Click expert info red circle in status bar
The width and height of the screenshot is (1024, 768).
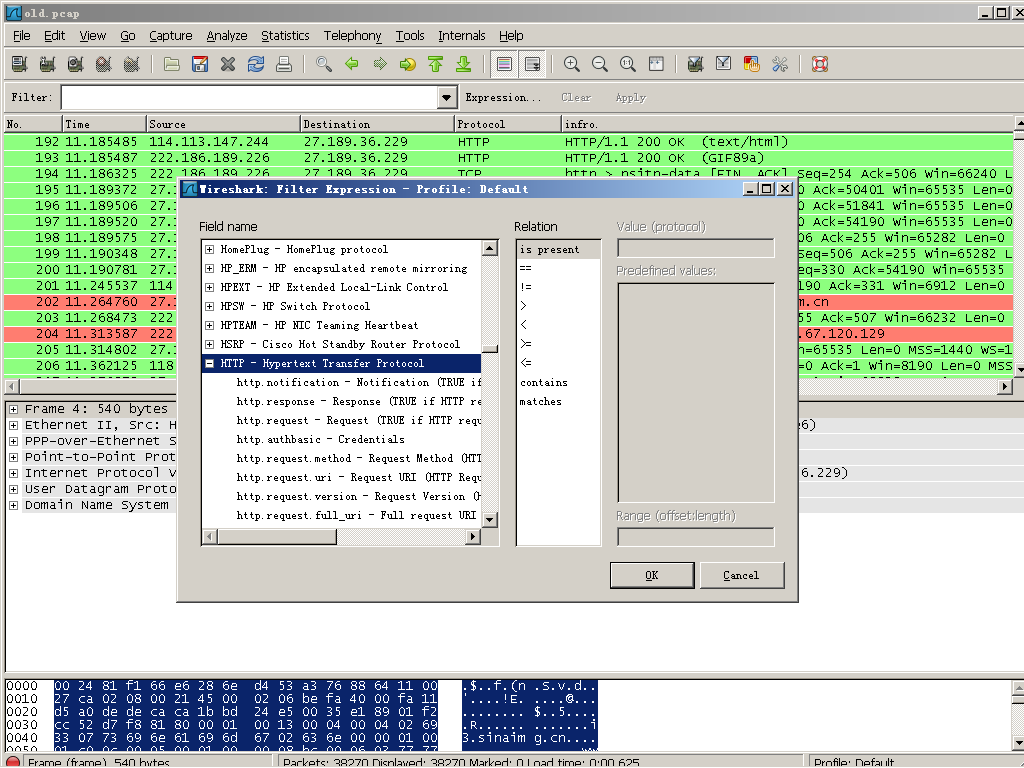click(x=12, y=761)
